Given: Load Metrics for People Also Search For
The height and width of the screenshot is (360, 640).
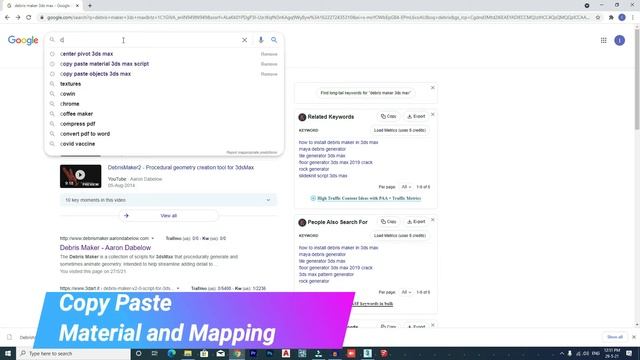Looking at the screenshot, I should (x=400, y=236).
